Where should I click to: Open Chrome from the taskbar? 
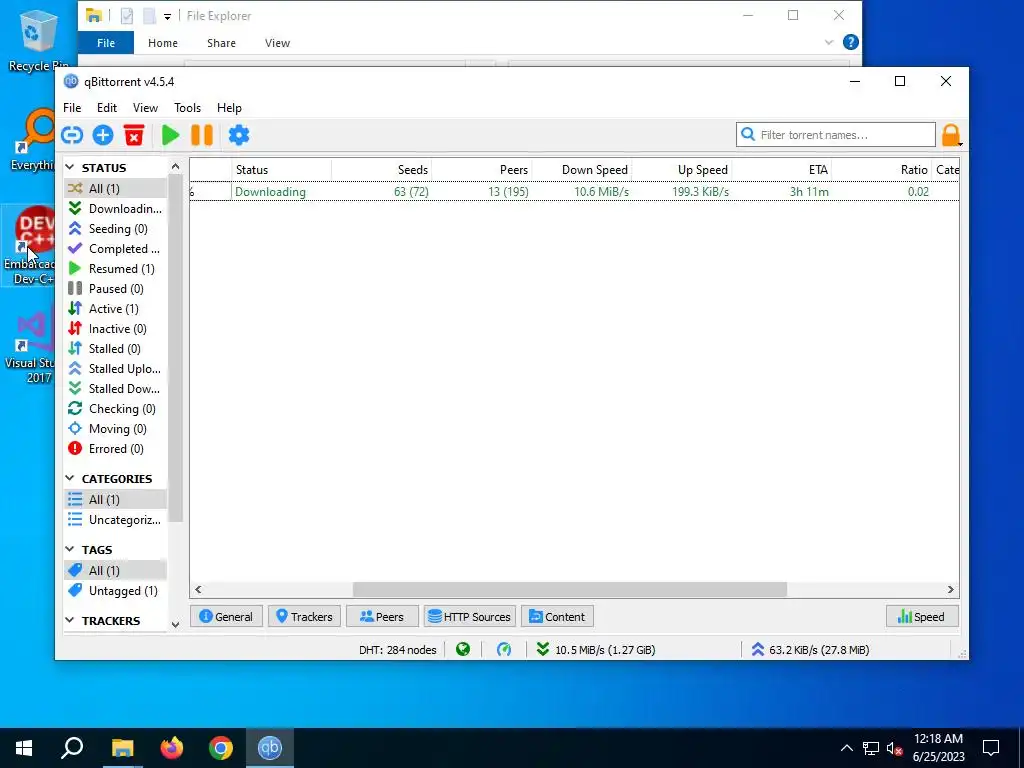[221, 748]
